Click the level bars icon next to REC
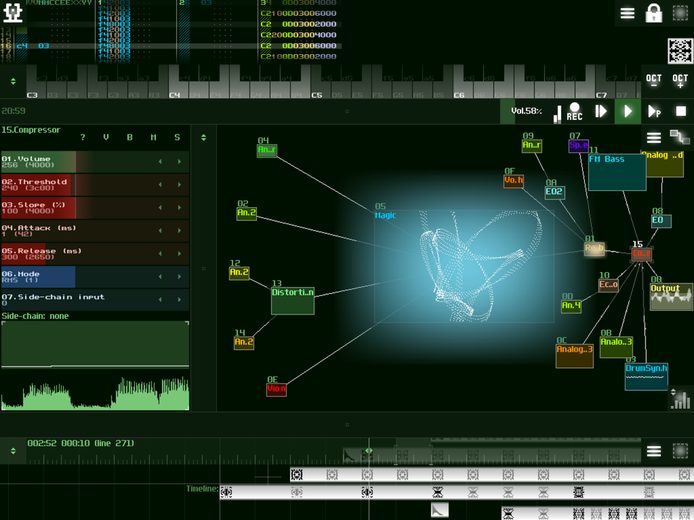 pos(557,113)
